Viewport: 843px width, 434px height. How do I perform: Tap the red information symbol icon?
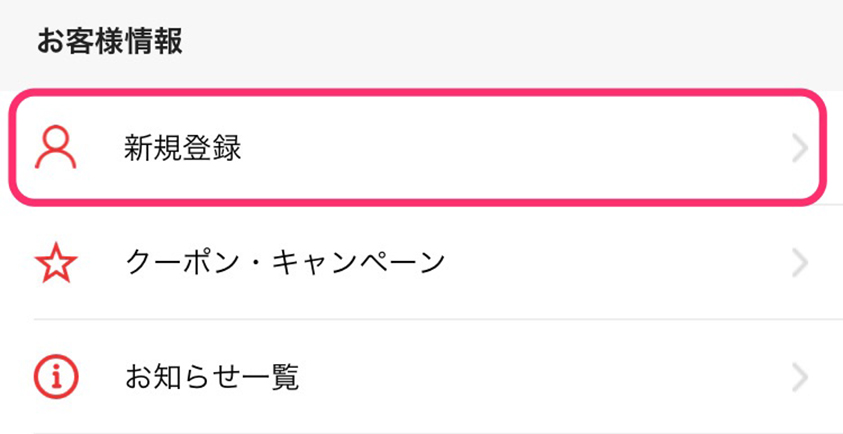pyautogui.click(x=56, y=377)
